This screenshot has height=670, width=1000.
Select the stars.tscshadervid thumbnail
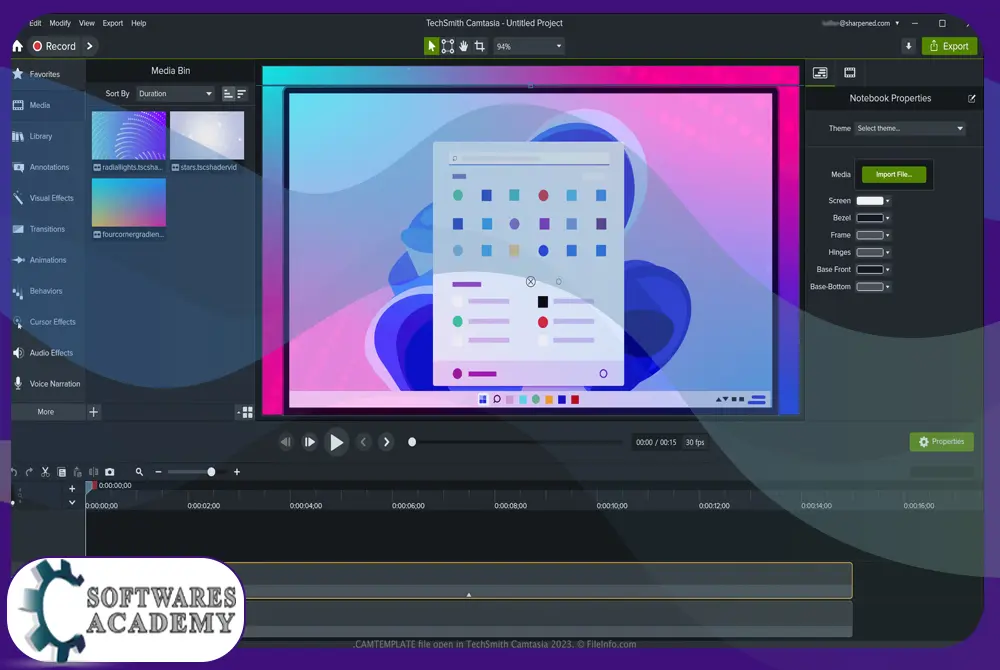[207, 135]
